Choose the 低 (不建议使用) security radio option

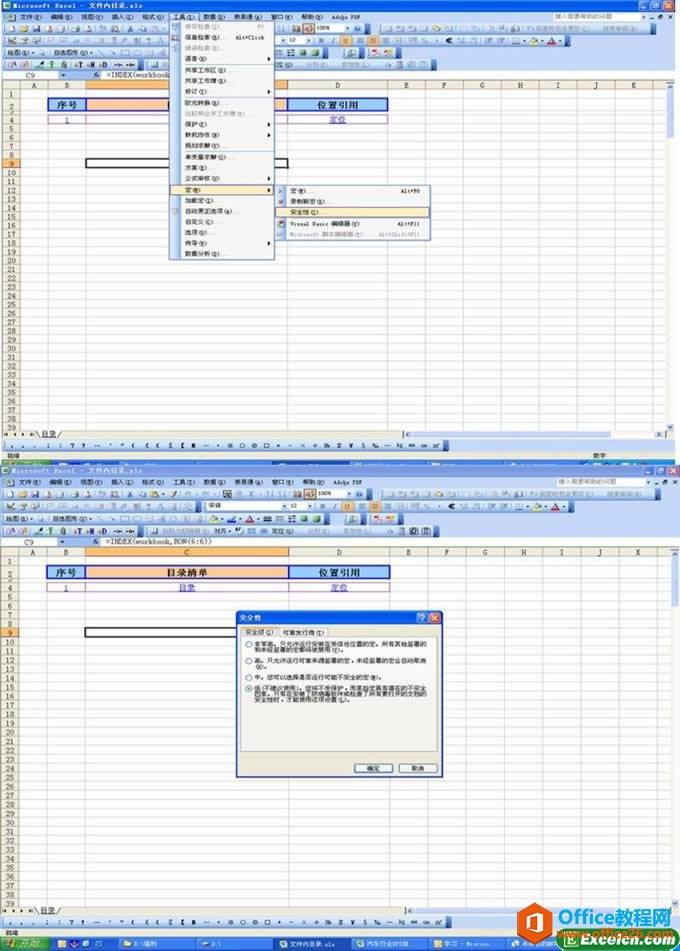(x=249, y=688)
